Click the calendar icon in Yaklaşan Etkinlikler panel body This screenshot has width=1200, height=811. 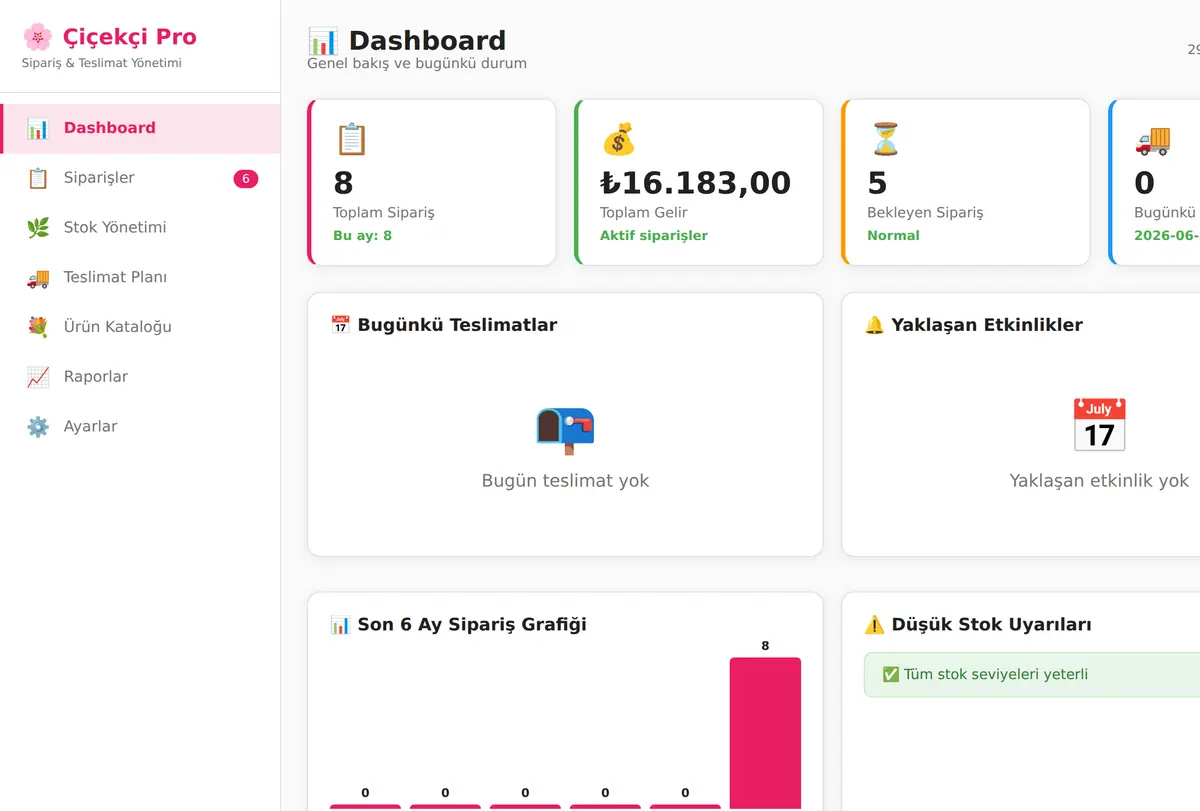point(1099,426)
